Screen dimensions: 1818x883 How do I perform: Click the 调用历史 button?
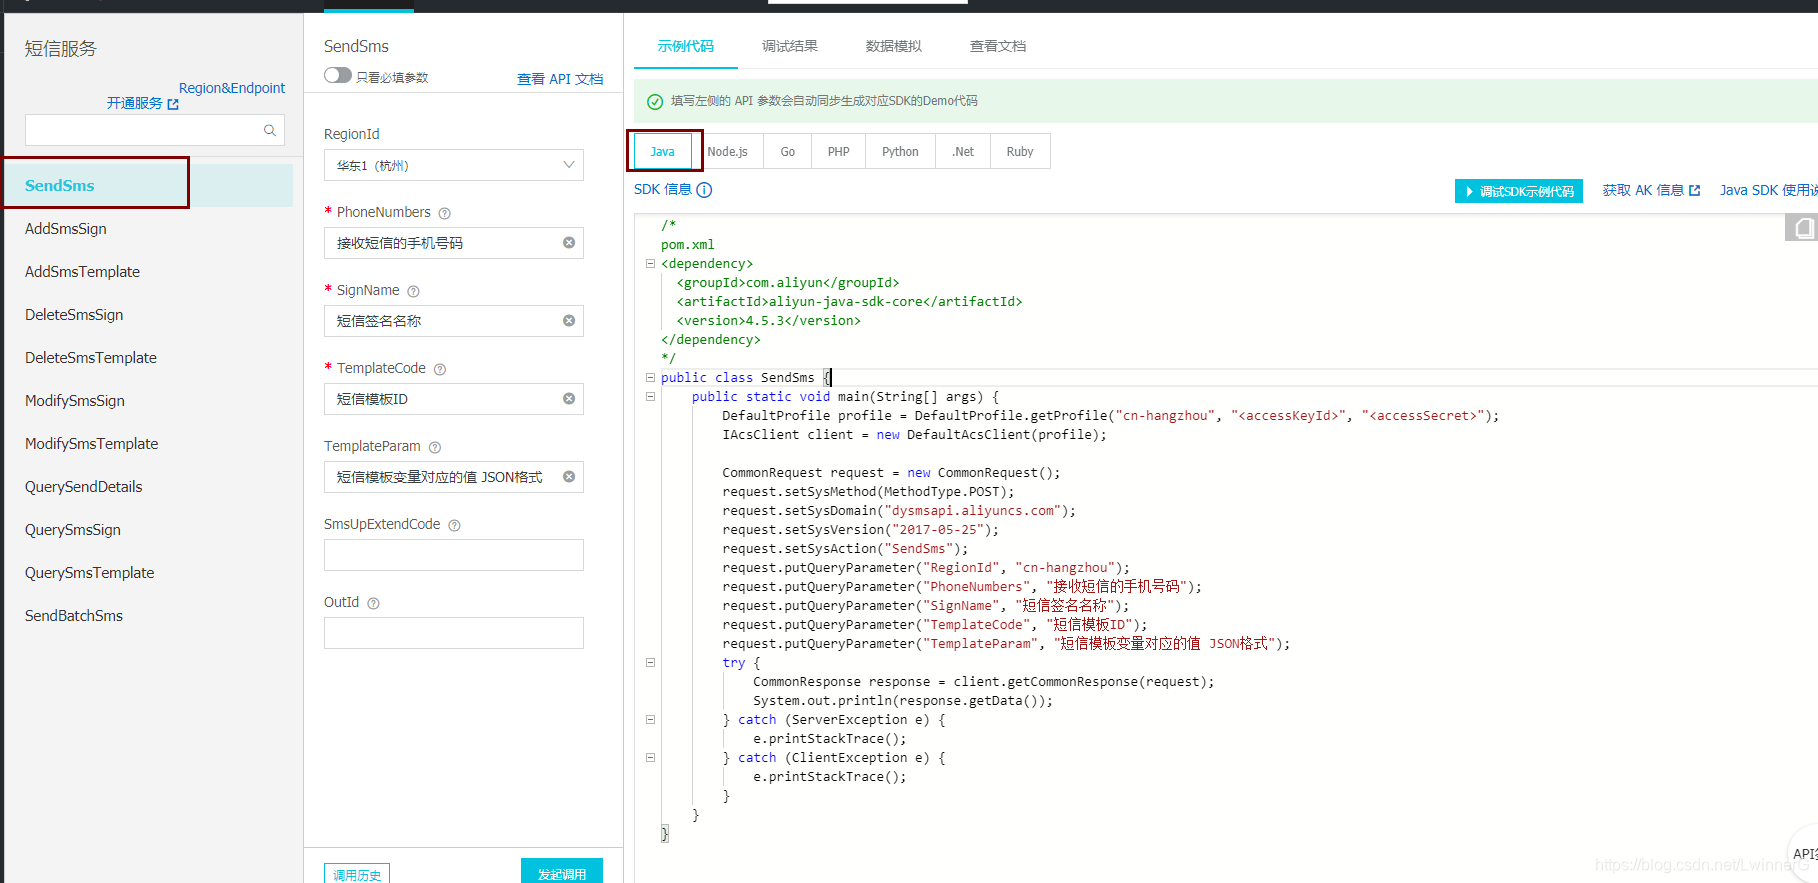pyautogui.click(x=357, y=874)
